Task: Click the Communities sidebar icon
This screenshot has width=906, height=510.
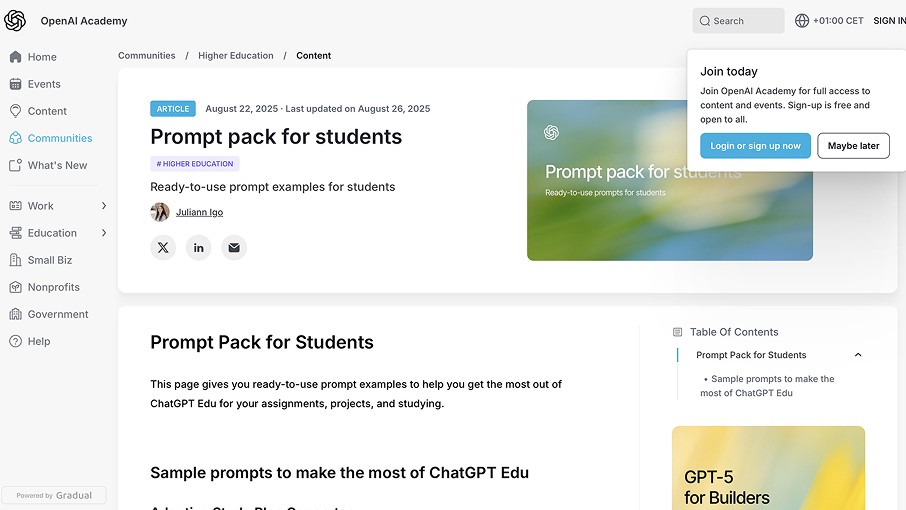Action: [16, 138]
